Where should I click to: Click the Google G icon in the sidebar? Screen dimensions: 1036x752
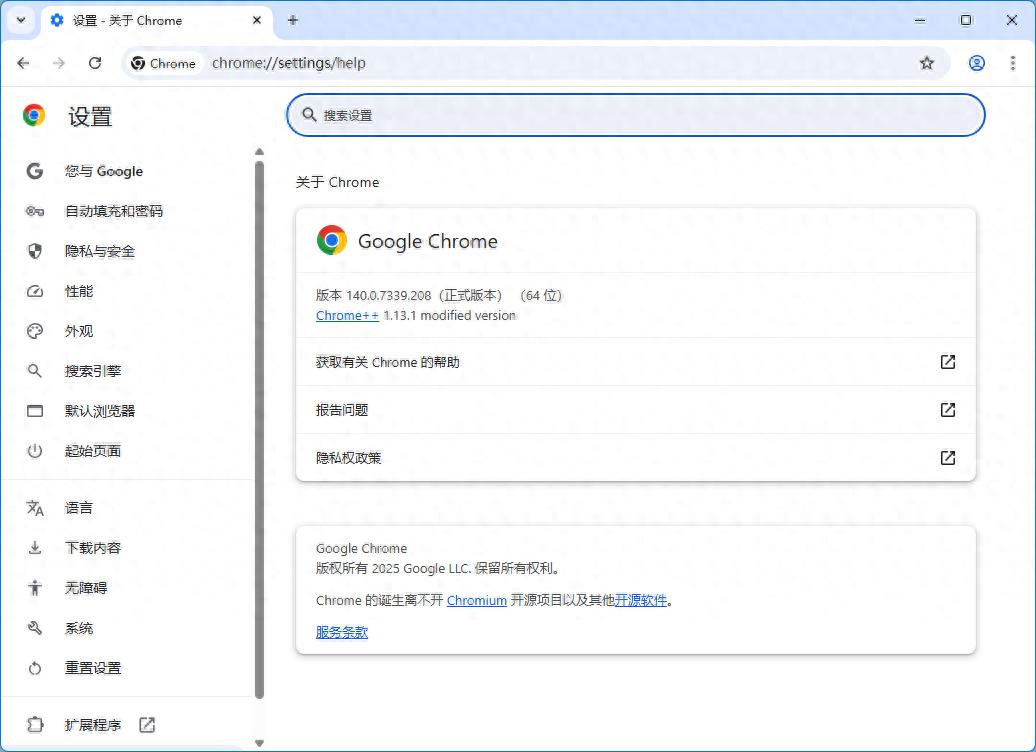click(x=35, y=171)
